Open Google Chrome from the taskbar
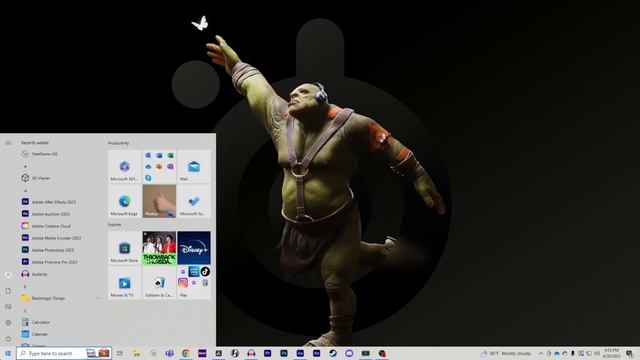This screenshot has height=360, width=640. (186, 353)
